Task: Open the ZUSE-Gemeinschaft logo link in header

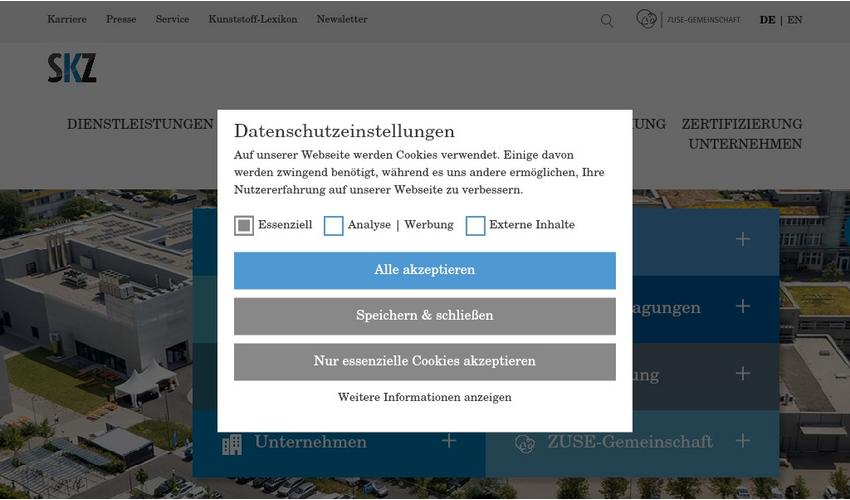Action: 688,19
